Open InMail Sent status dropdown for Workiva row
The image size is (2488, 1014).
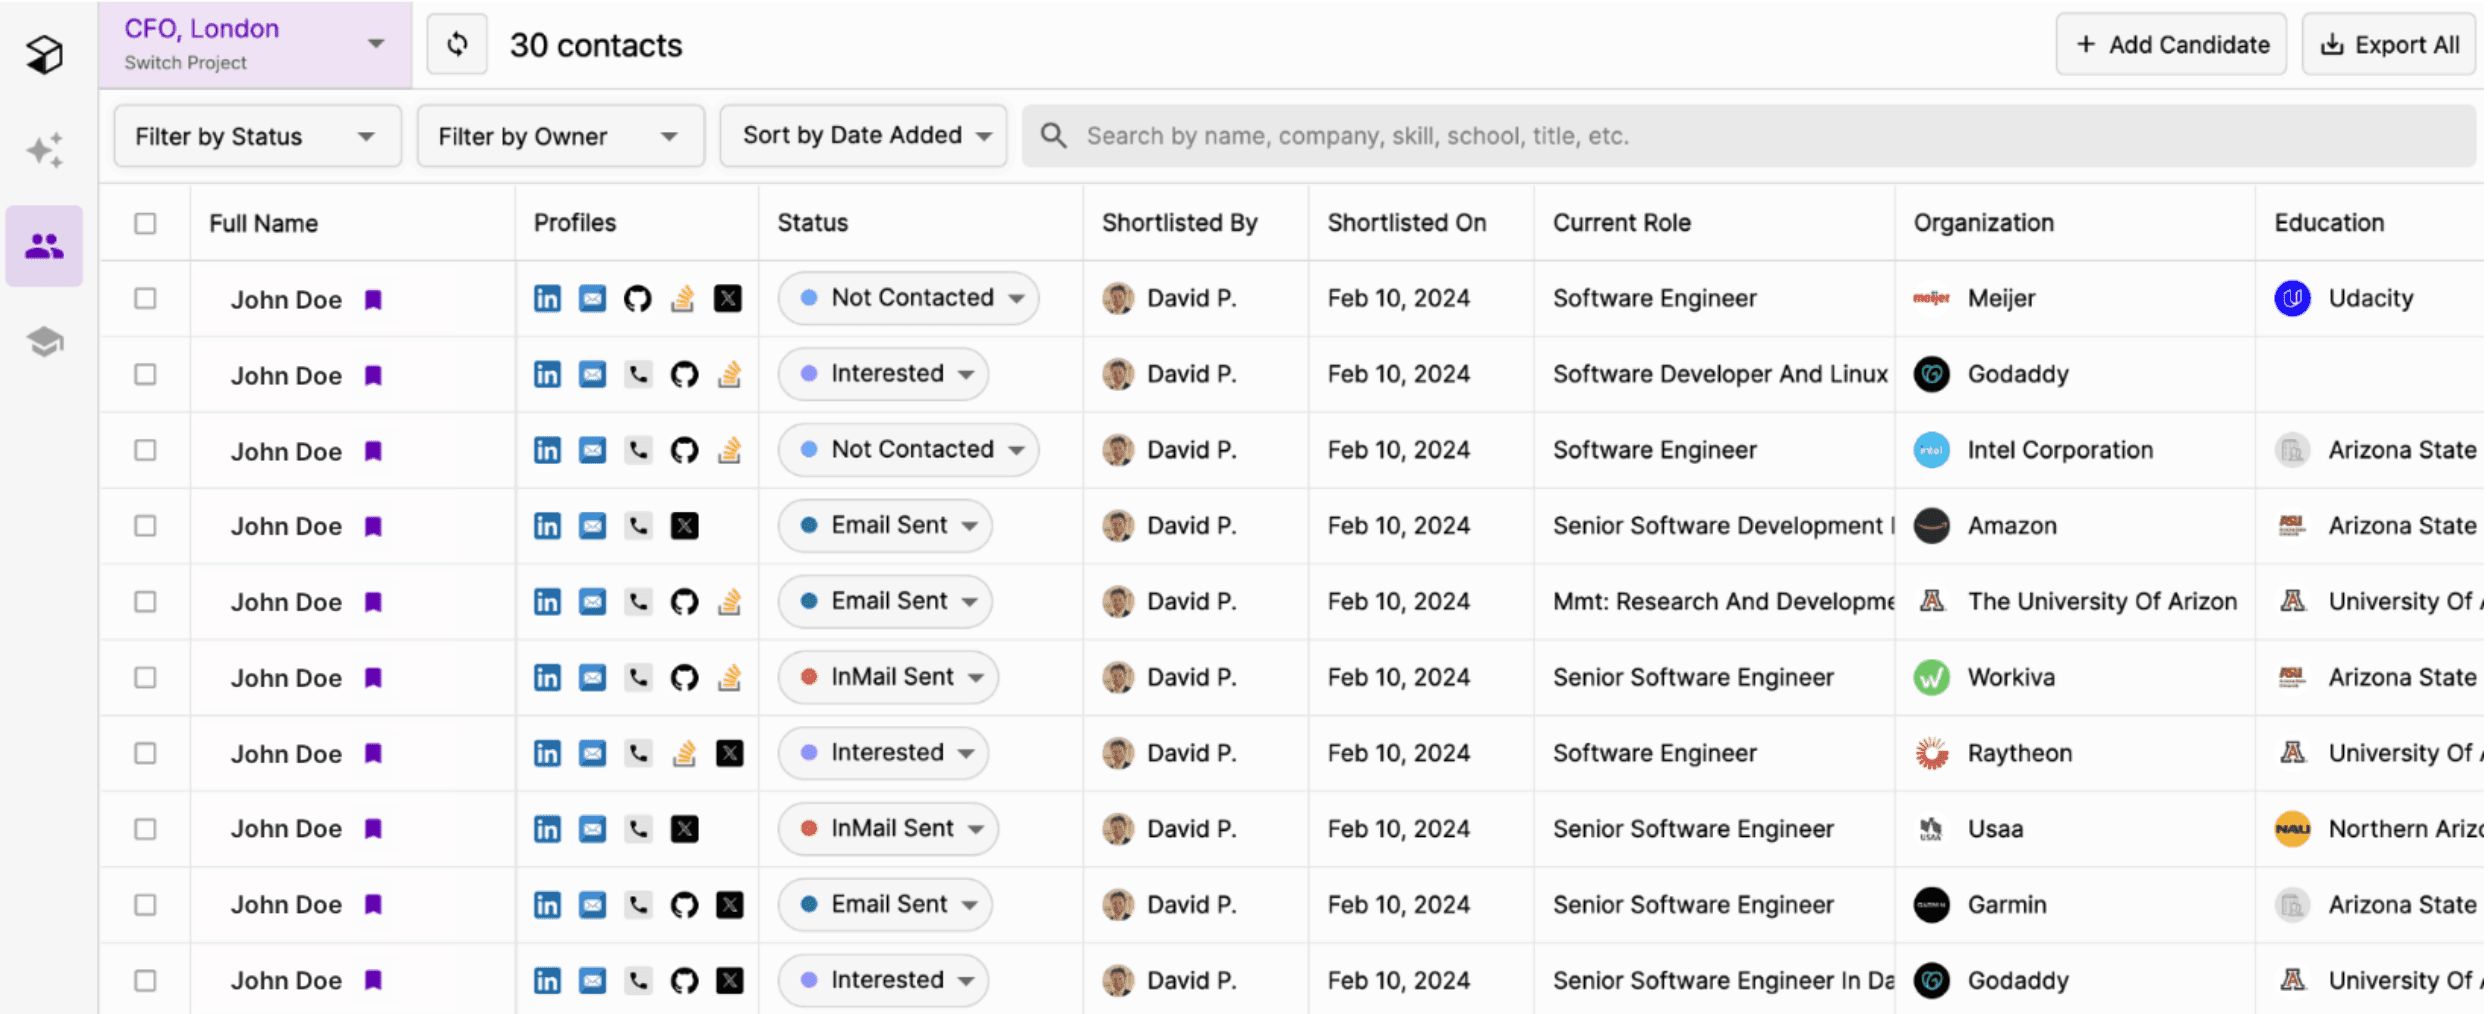(888, 678)
